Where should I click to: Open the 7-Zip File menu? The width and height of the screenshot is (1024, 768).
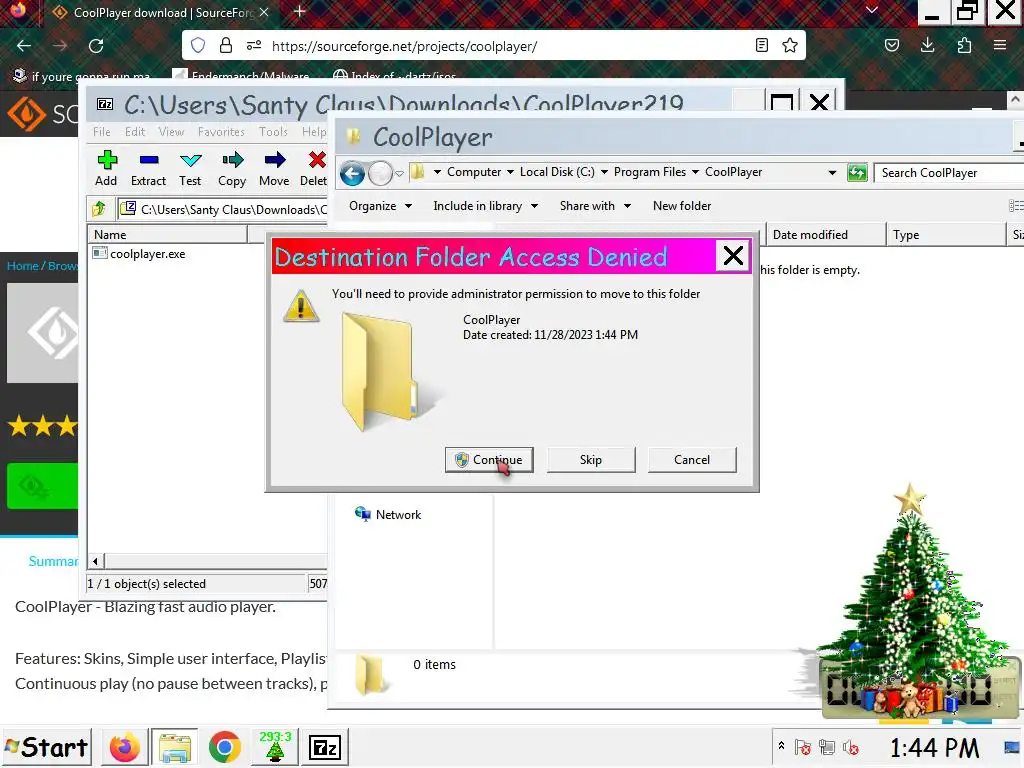[x=101, y=132]
